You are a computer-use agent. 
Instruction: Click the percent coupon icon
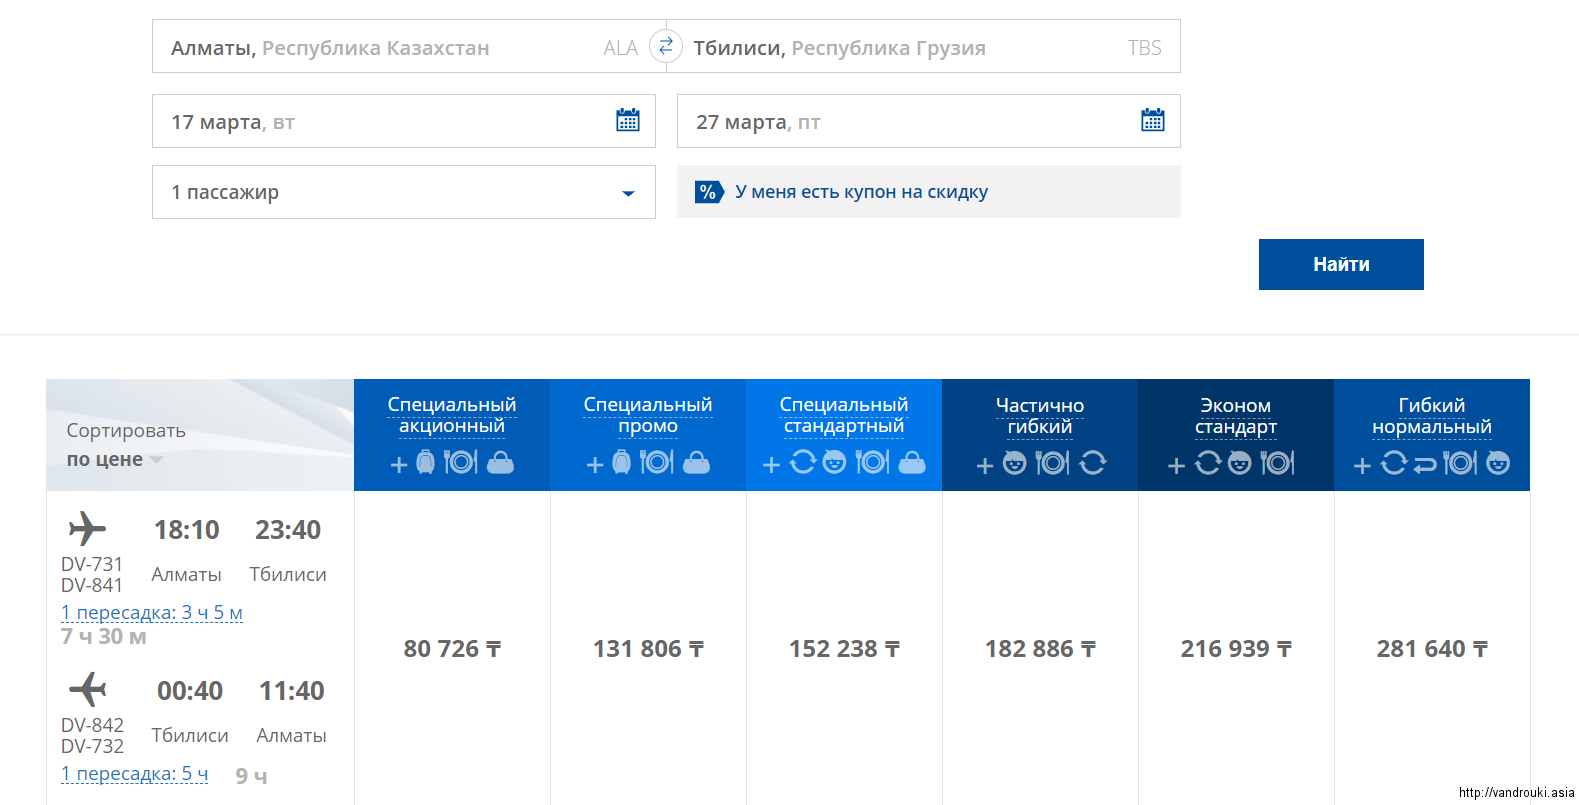pos(708,192)
